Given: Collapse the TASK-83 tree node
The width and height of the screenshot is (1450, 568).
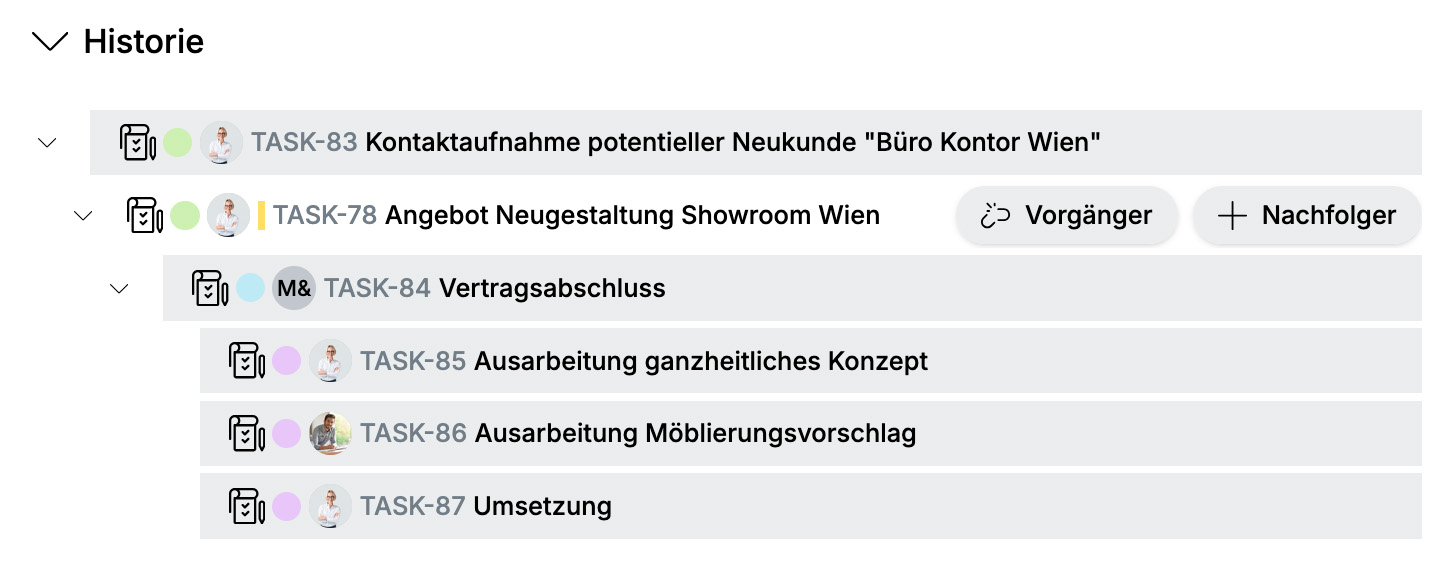Looking at the screenshot, I should point(47,143).
